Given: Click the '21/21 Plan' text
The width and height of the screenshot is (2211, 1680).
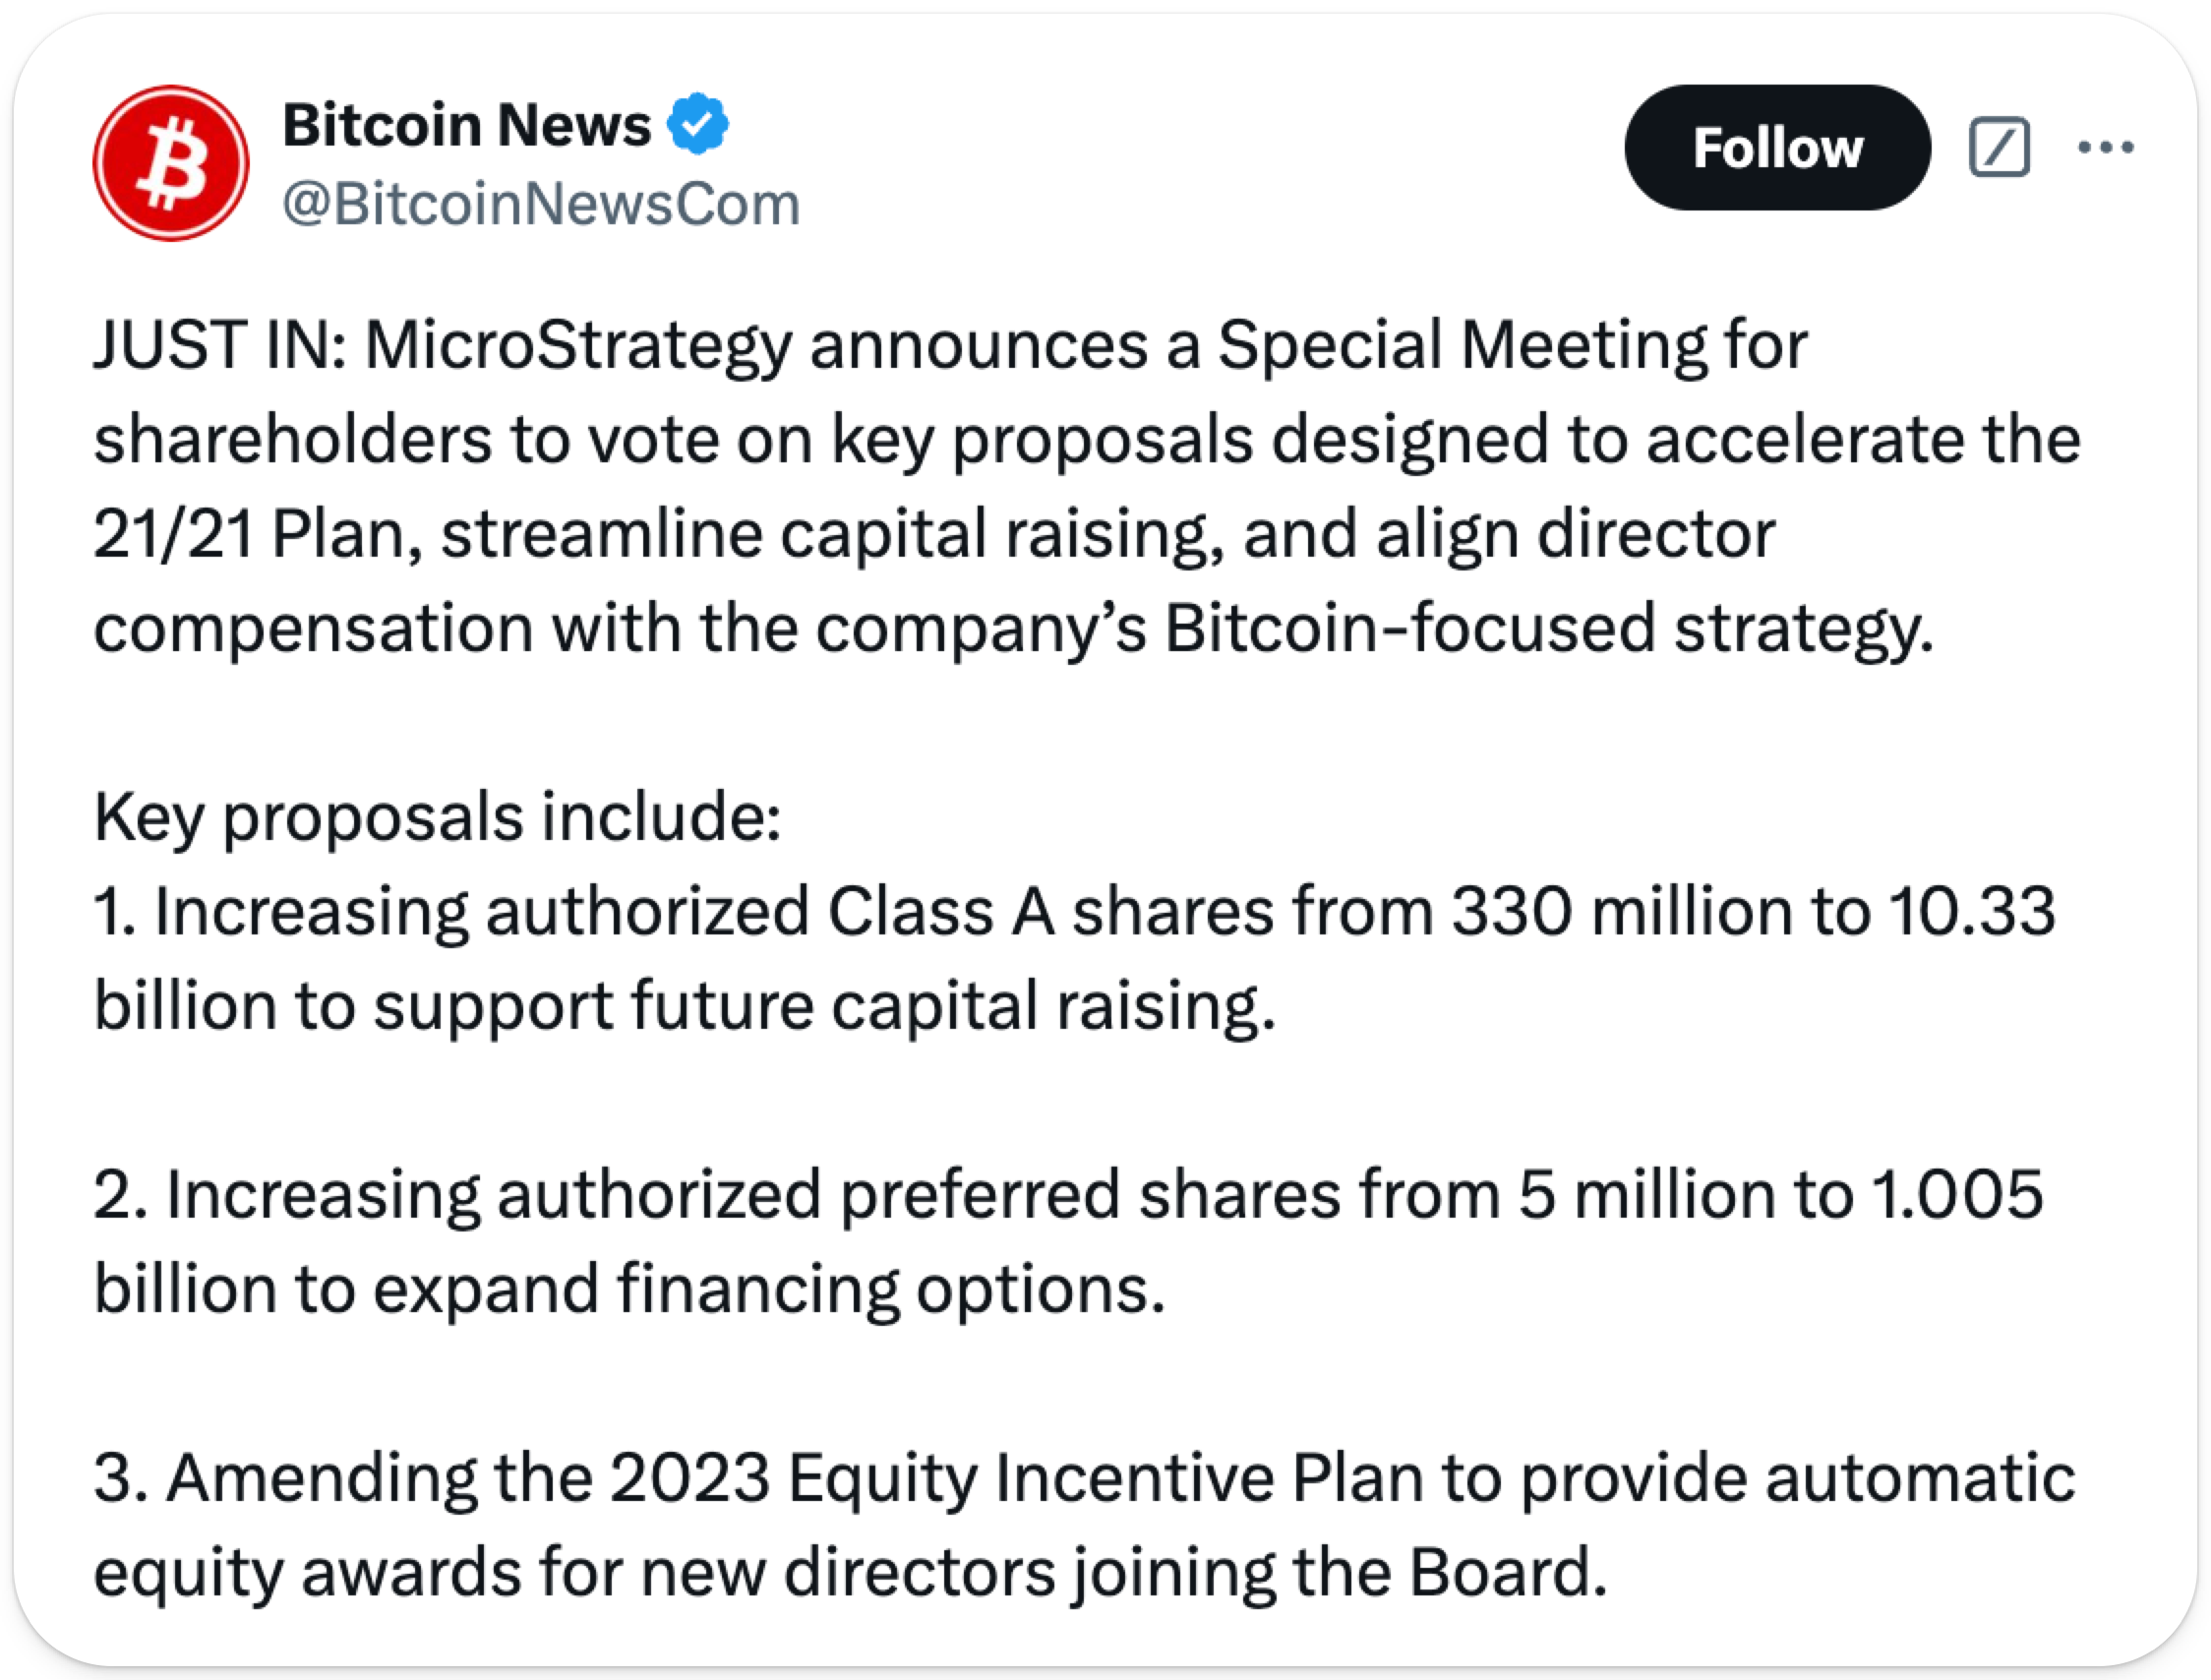Looking at the screenshot, I should click(x=248, y=533).
